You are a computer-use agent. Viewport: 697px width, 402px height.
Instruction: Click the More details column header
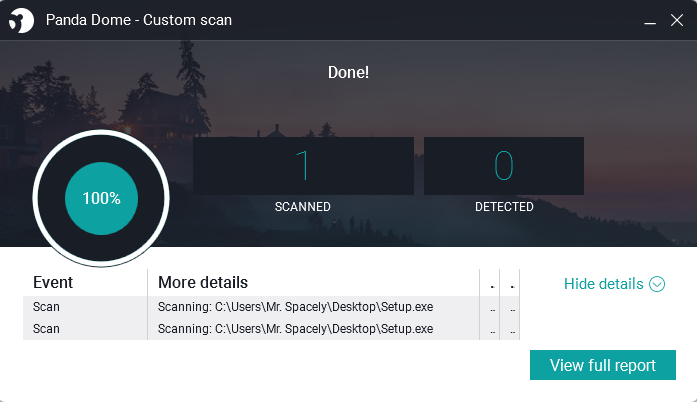point(203,282)
